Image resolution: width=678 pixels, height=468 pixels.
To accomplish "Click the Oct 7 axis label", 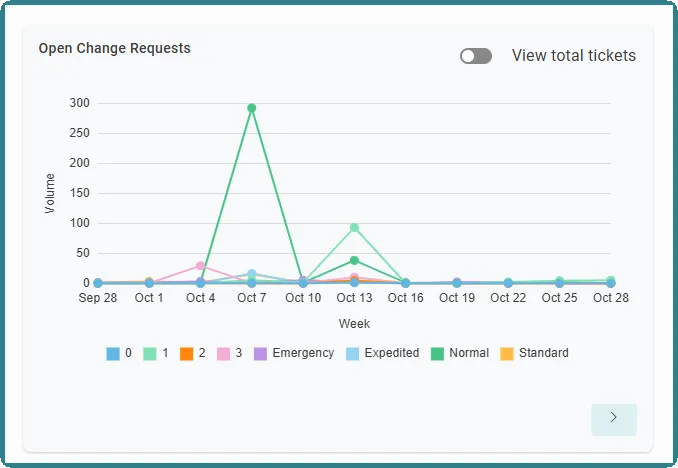I will click(252, 298).
